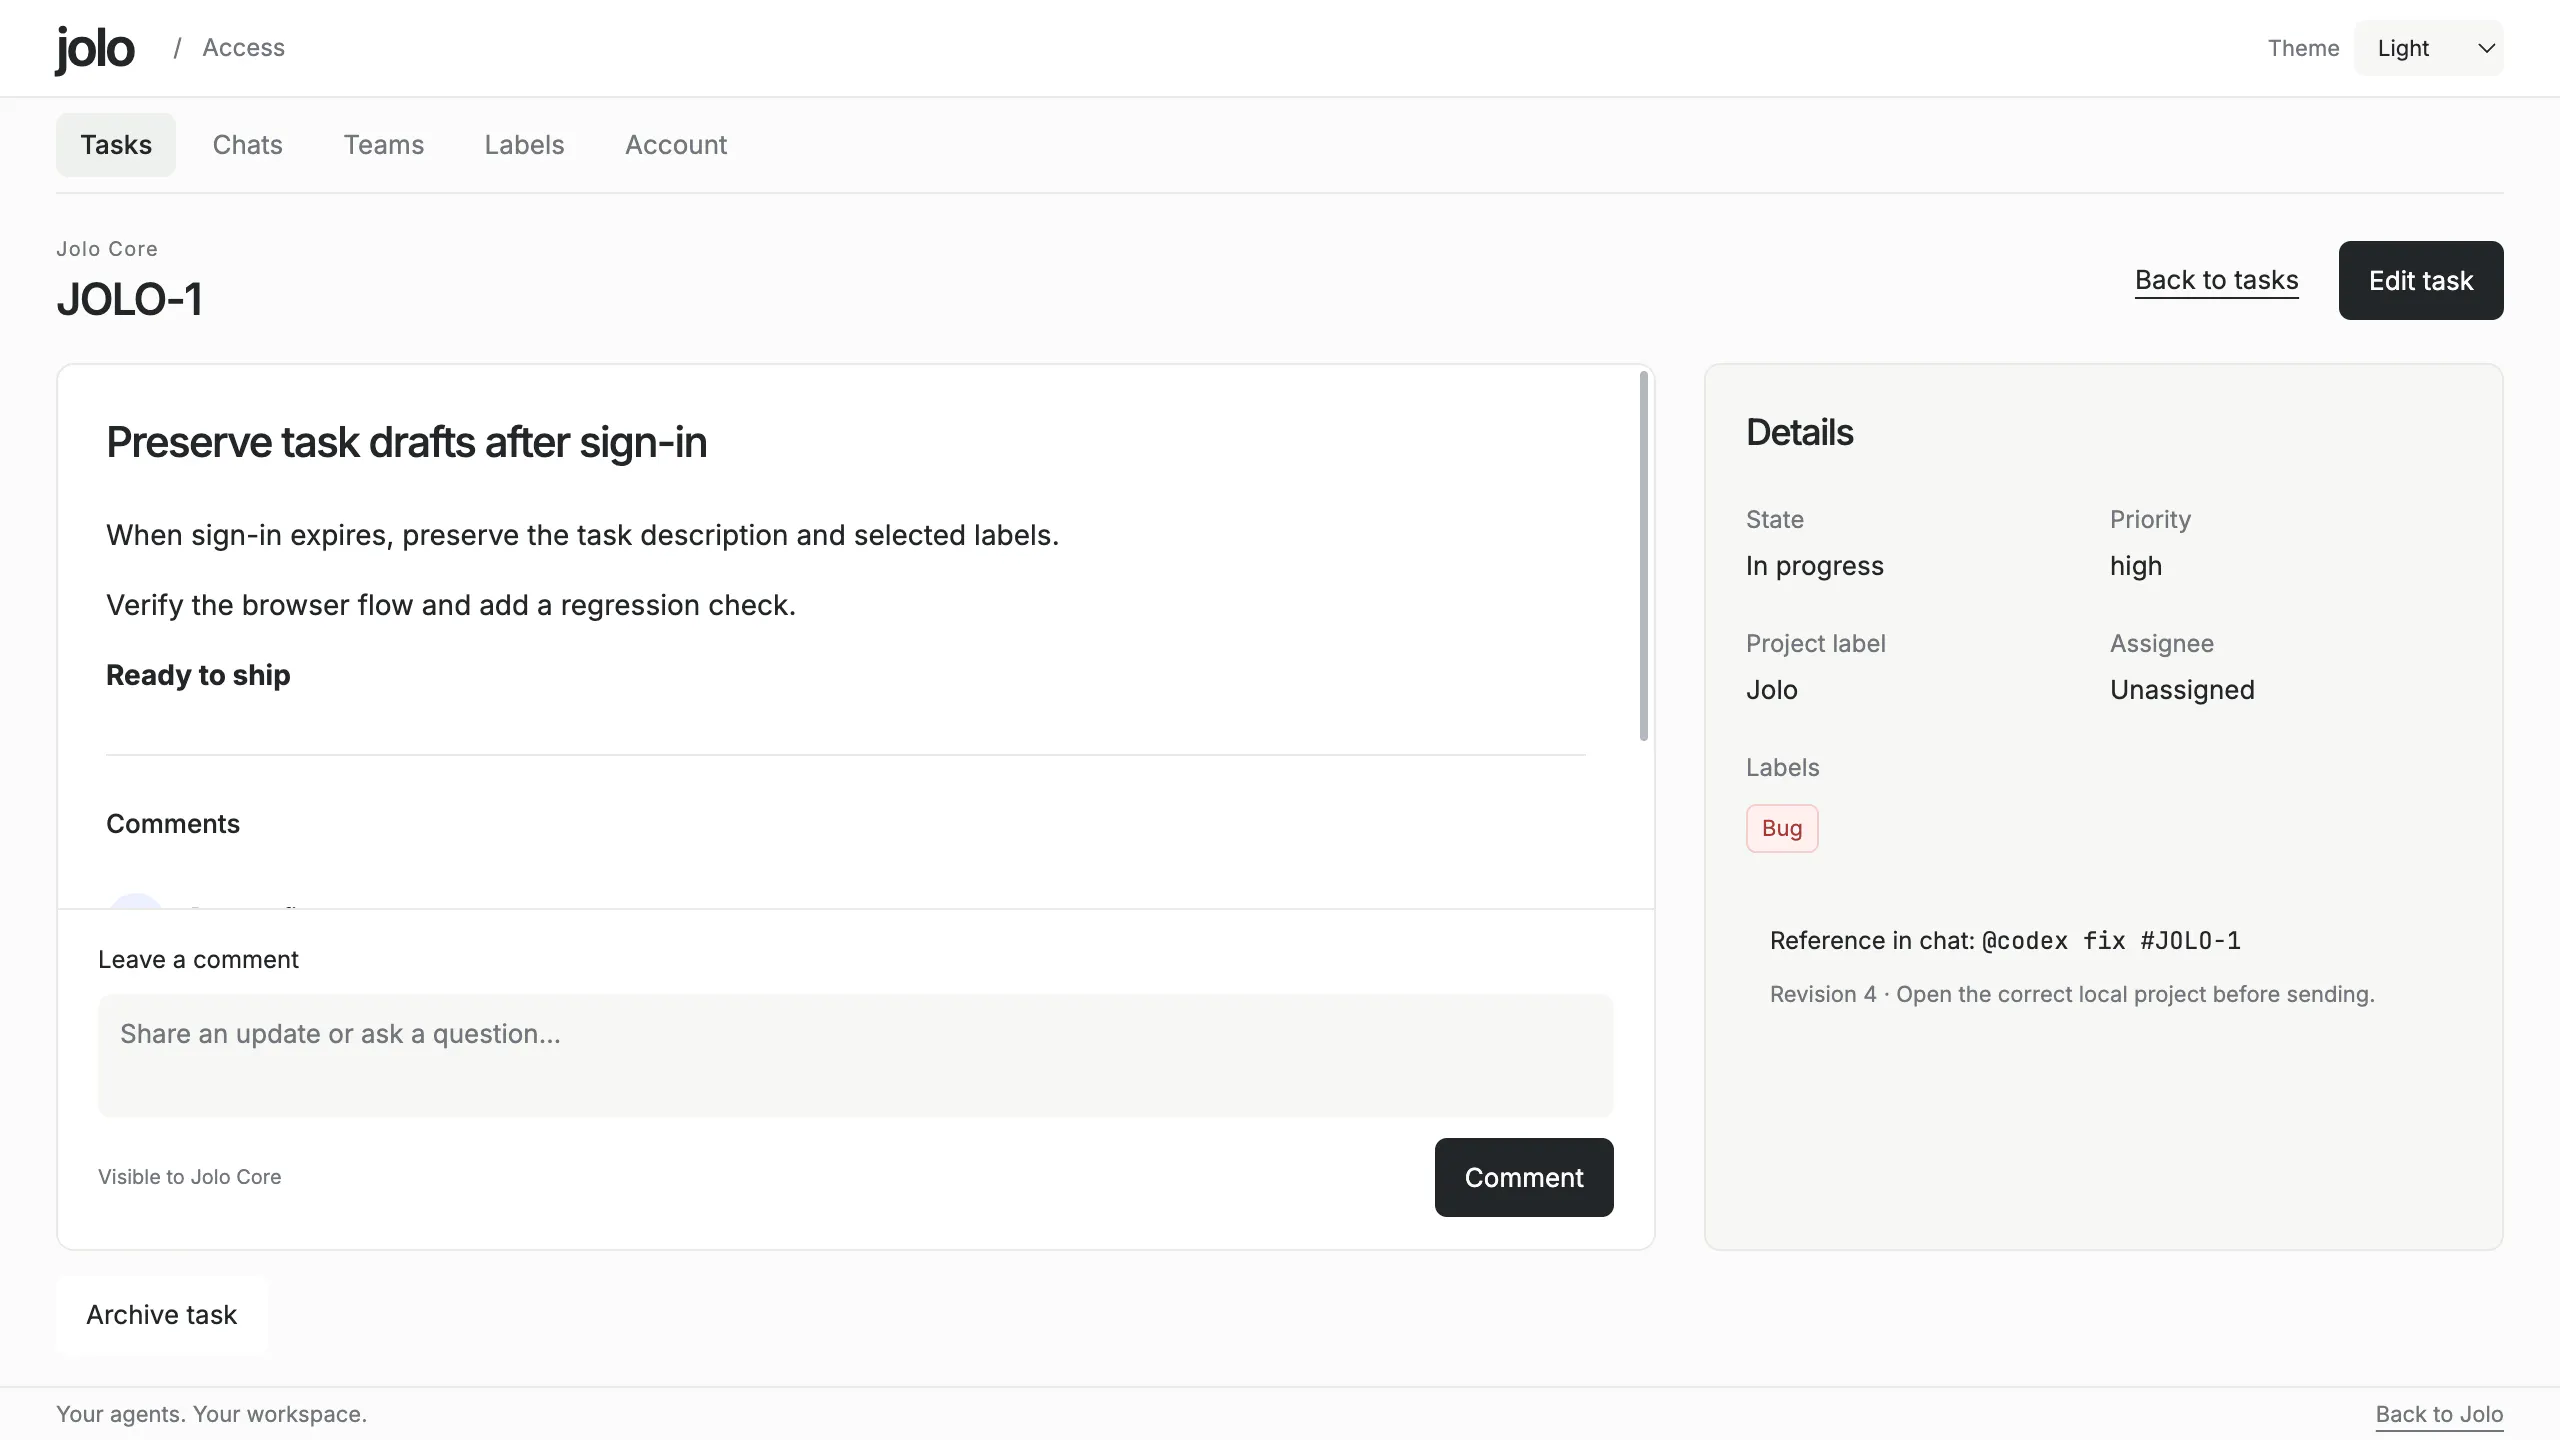The image size is (2560, 1440).
Task: Click the Archive task button
Action: 162,1315
